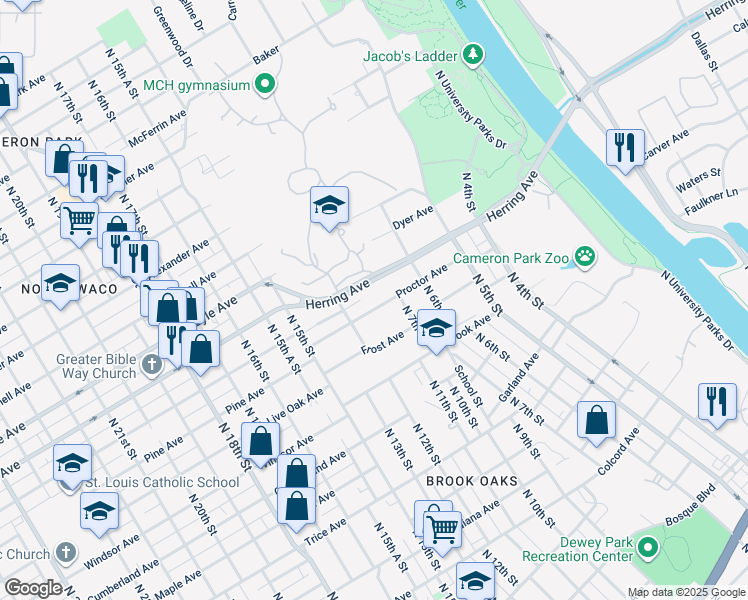The width and height of the screenshot is (748, 600).
Task: Open the shopping bag marker under the Cameron Park label
Action: pos(63,159)
